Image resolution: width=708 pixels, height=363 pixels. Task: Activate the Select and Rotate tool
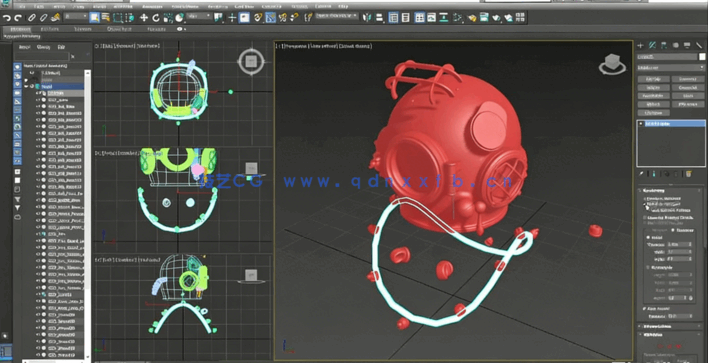(x=156, y=18)
